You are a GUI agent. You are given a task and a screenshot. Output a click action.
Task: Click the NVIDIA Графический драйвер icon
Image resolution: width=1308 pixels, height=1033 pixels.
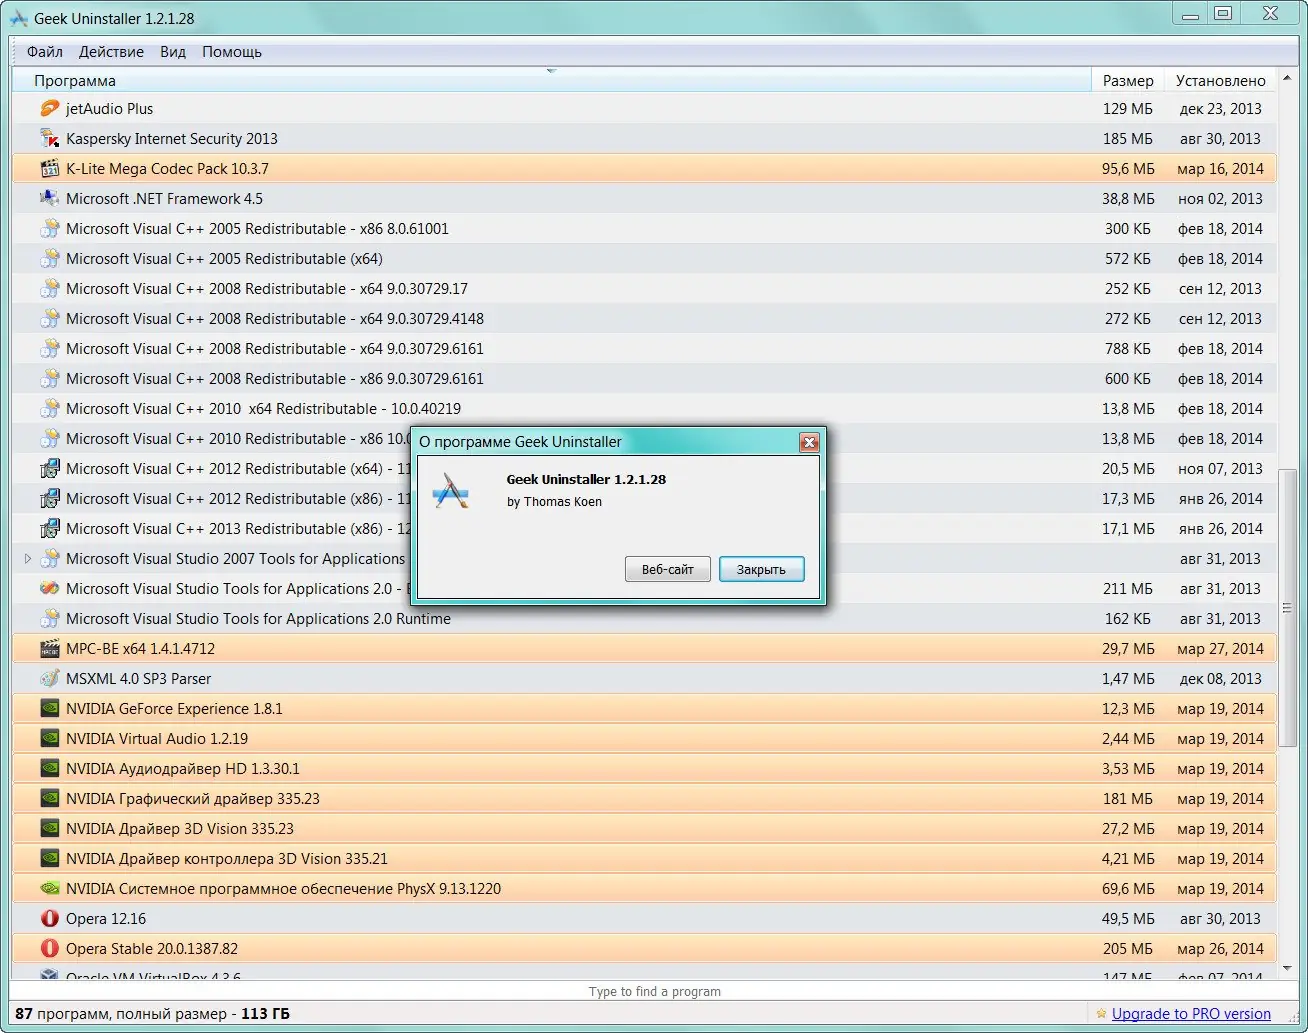49,798
